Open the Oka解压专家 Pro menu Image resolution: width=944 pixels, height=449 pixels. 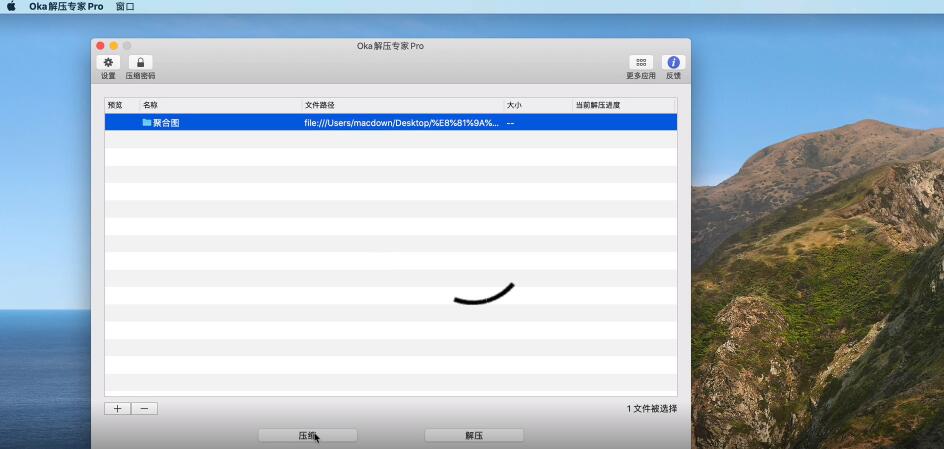pos(66,7)
